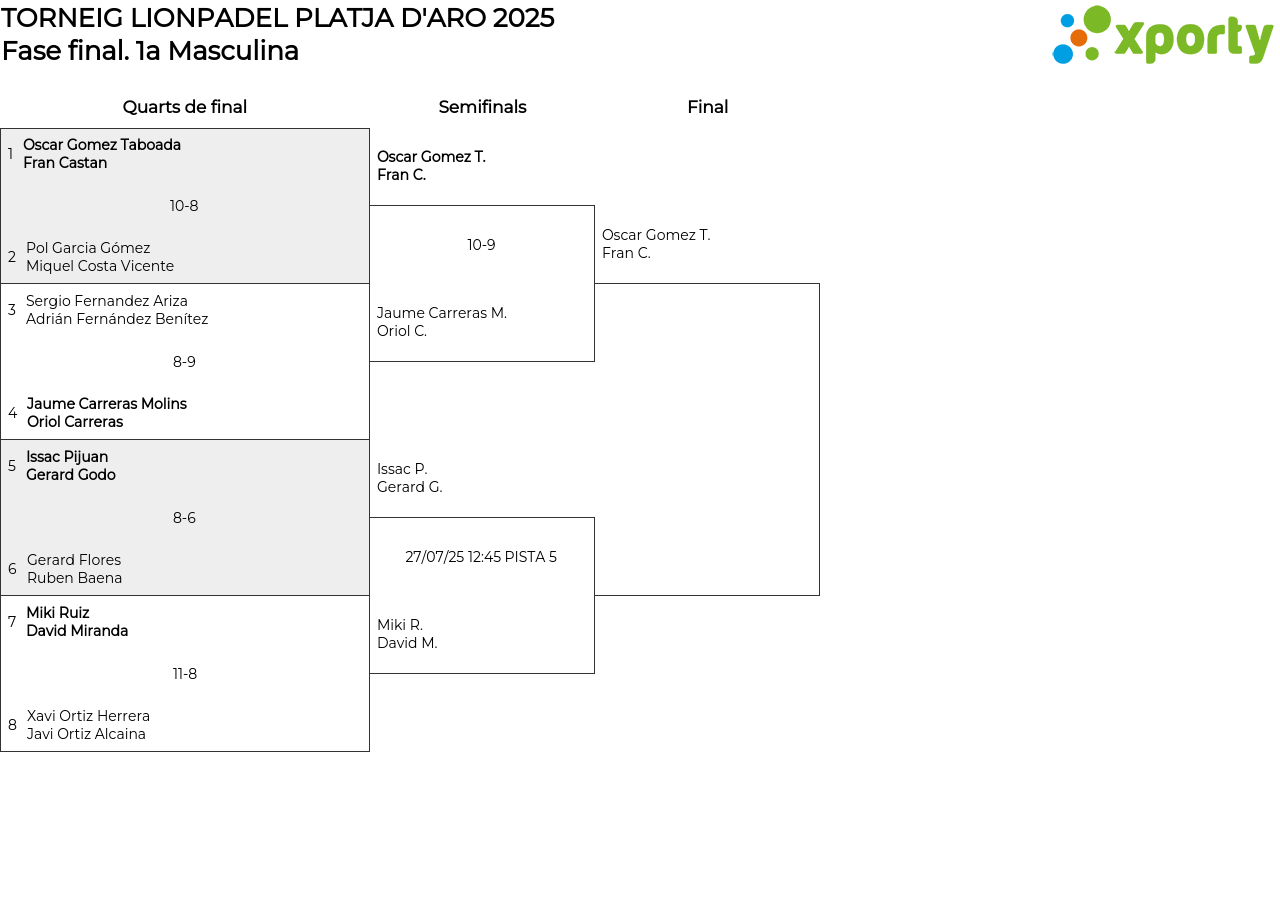Open Gerard Flores and Ruben Baena's team
This screenshot has width=1280, height=916.
75,569
